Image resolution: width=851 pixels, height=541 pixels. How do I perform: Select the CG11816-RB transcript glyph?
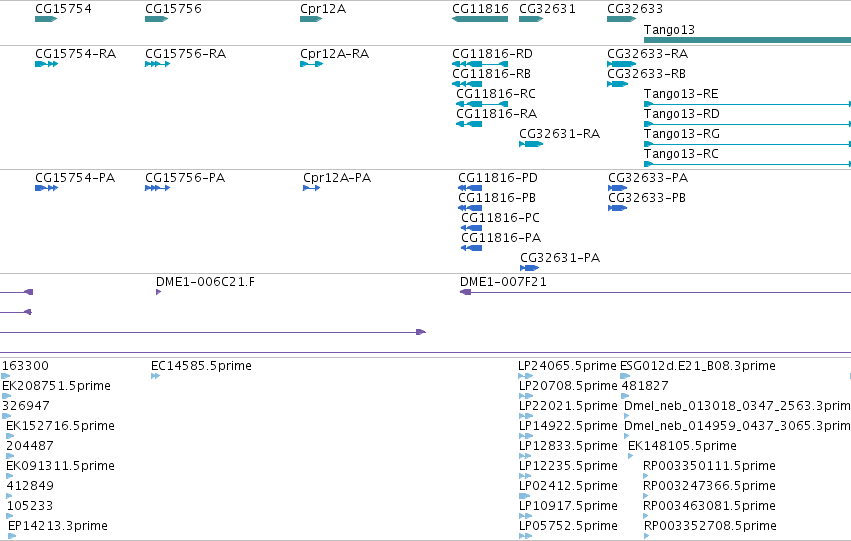click(x=467, y=84)
